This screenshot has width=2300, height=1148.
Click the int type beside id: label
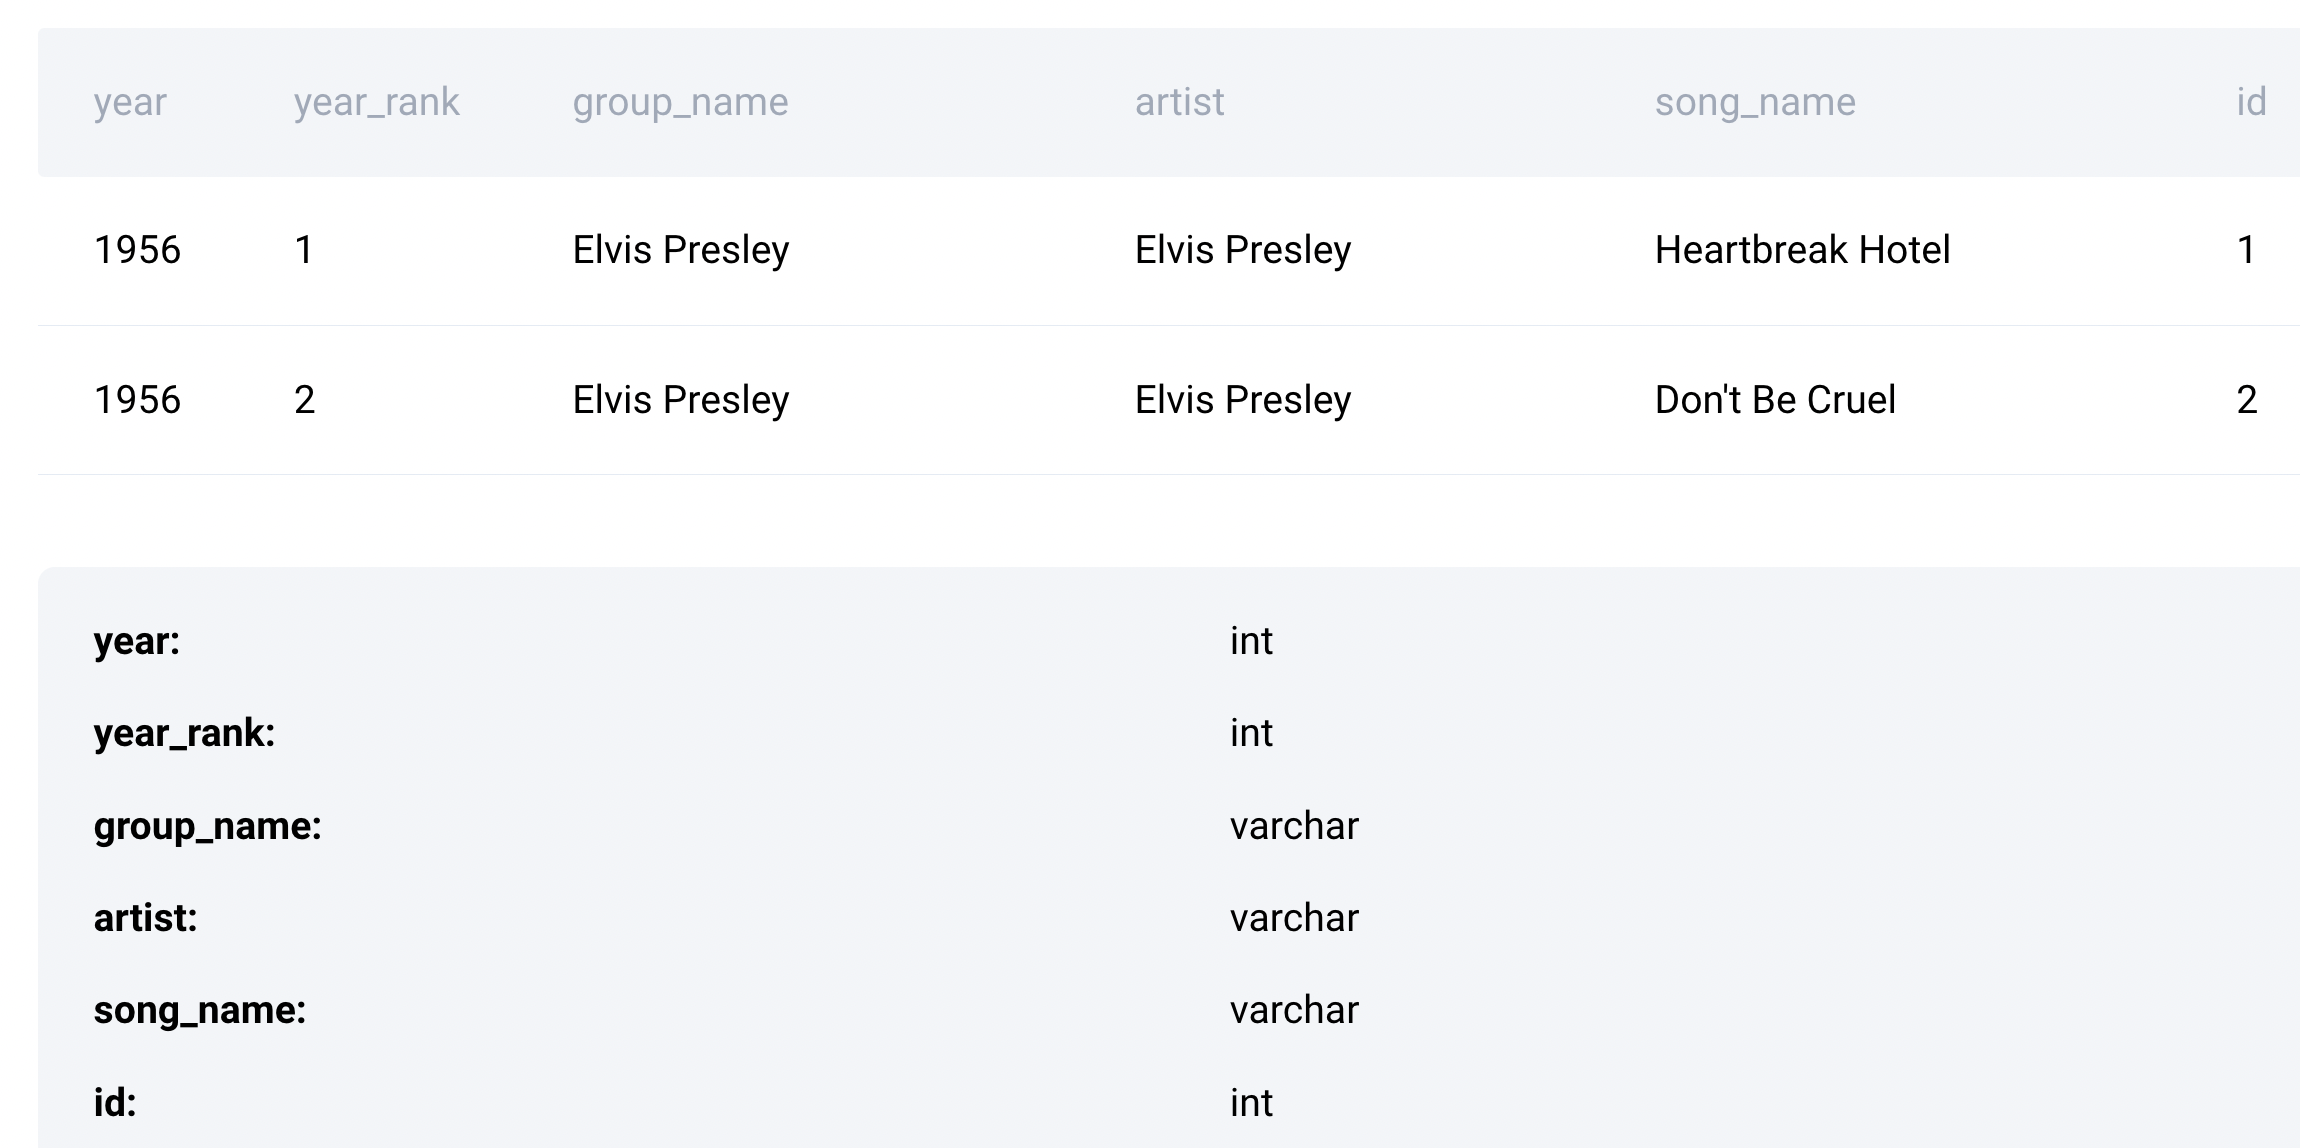click(x=1251, y=1103)
